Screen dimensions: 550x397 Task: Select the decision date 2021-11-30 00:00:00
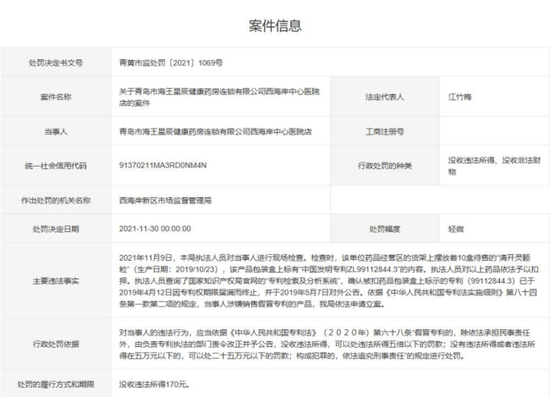155,229
